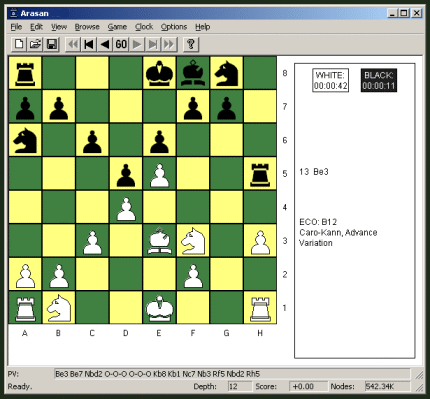Click the Arasan title bar icon
Viewport: 430px width, 399px height.
pos(14,13)
